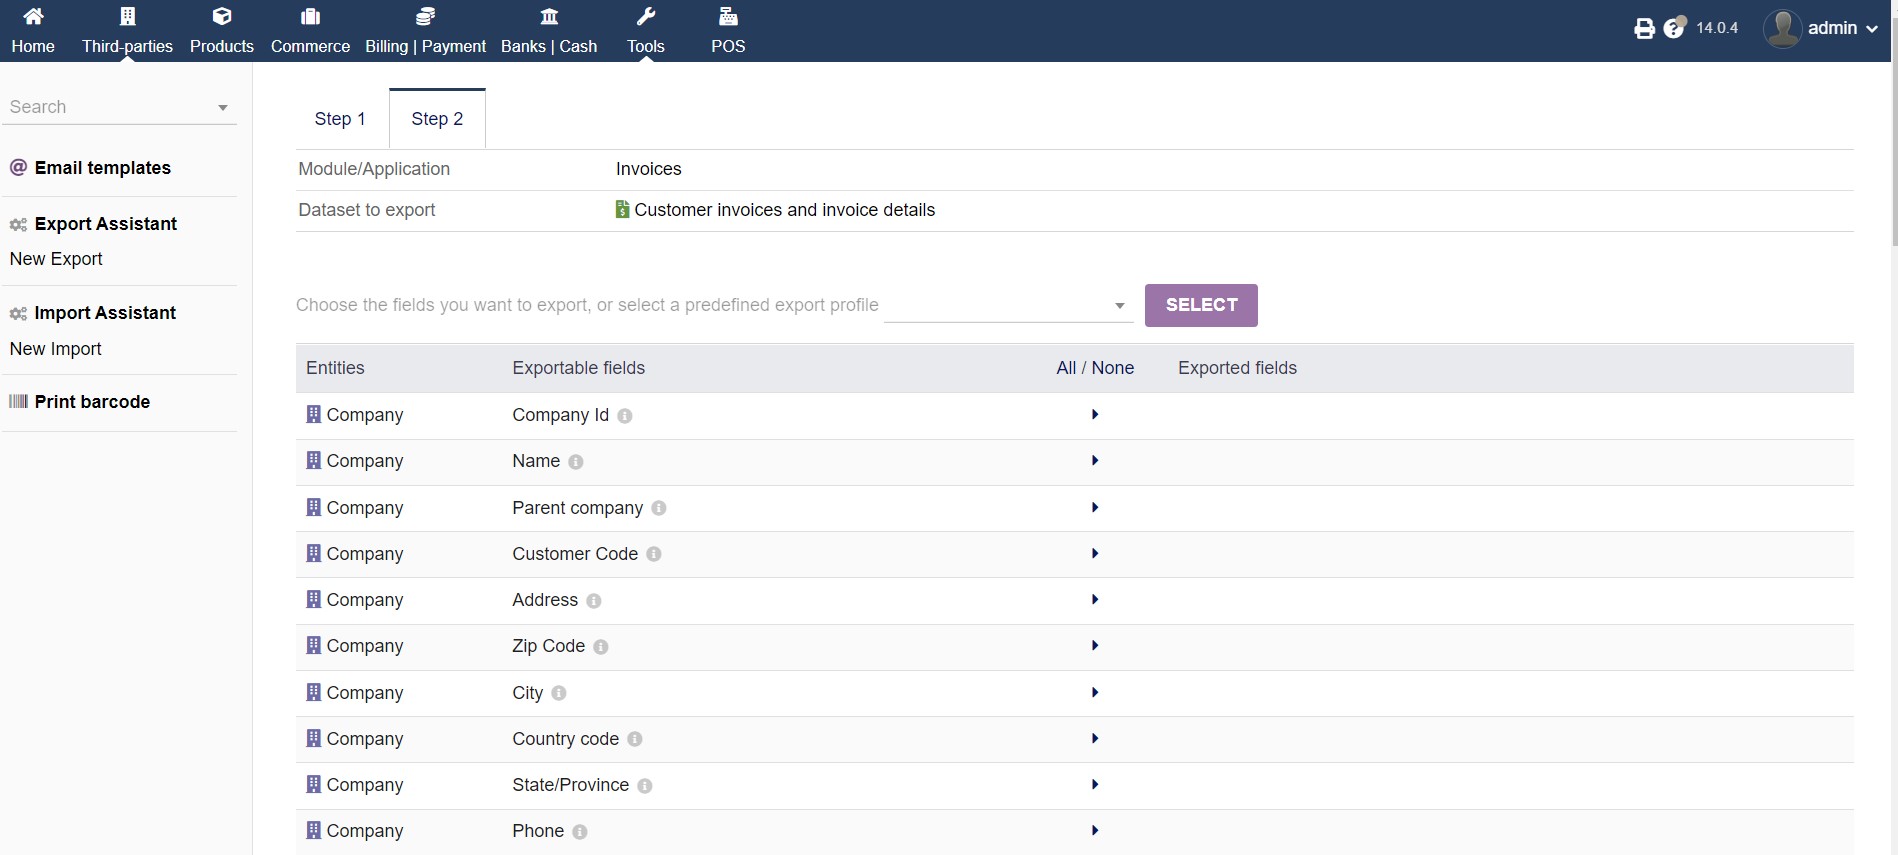Open Banks | Cash module icon

tap(549, 17)
